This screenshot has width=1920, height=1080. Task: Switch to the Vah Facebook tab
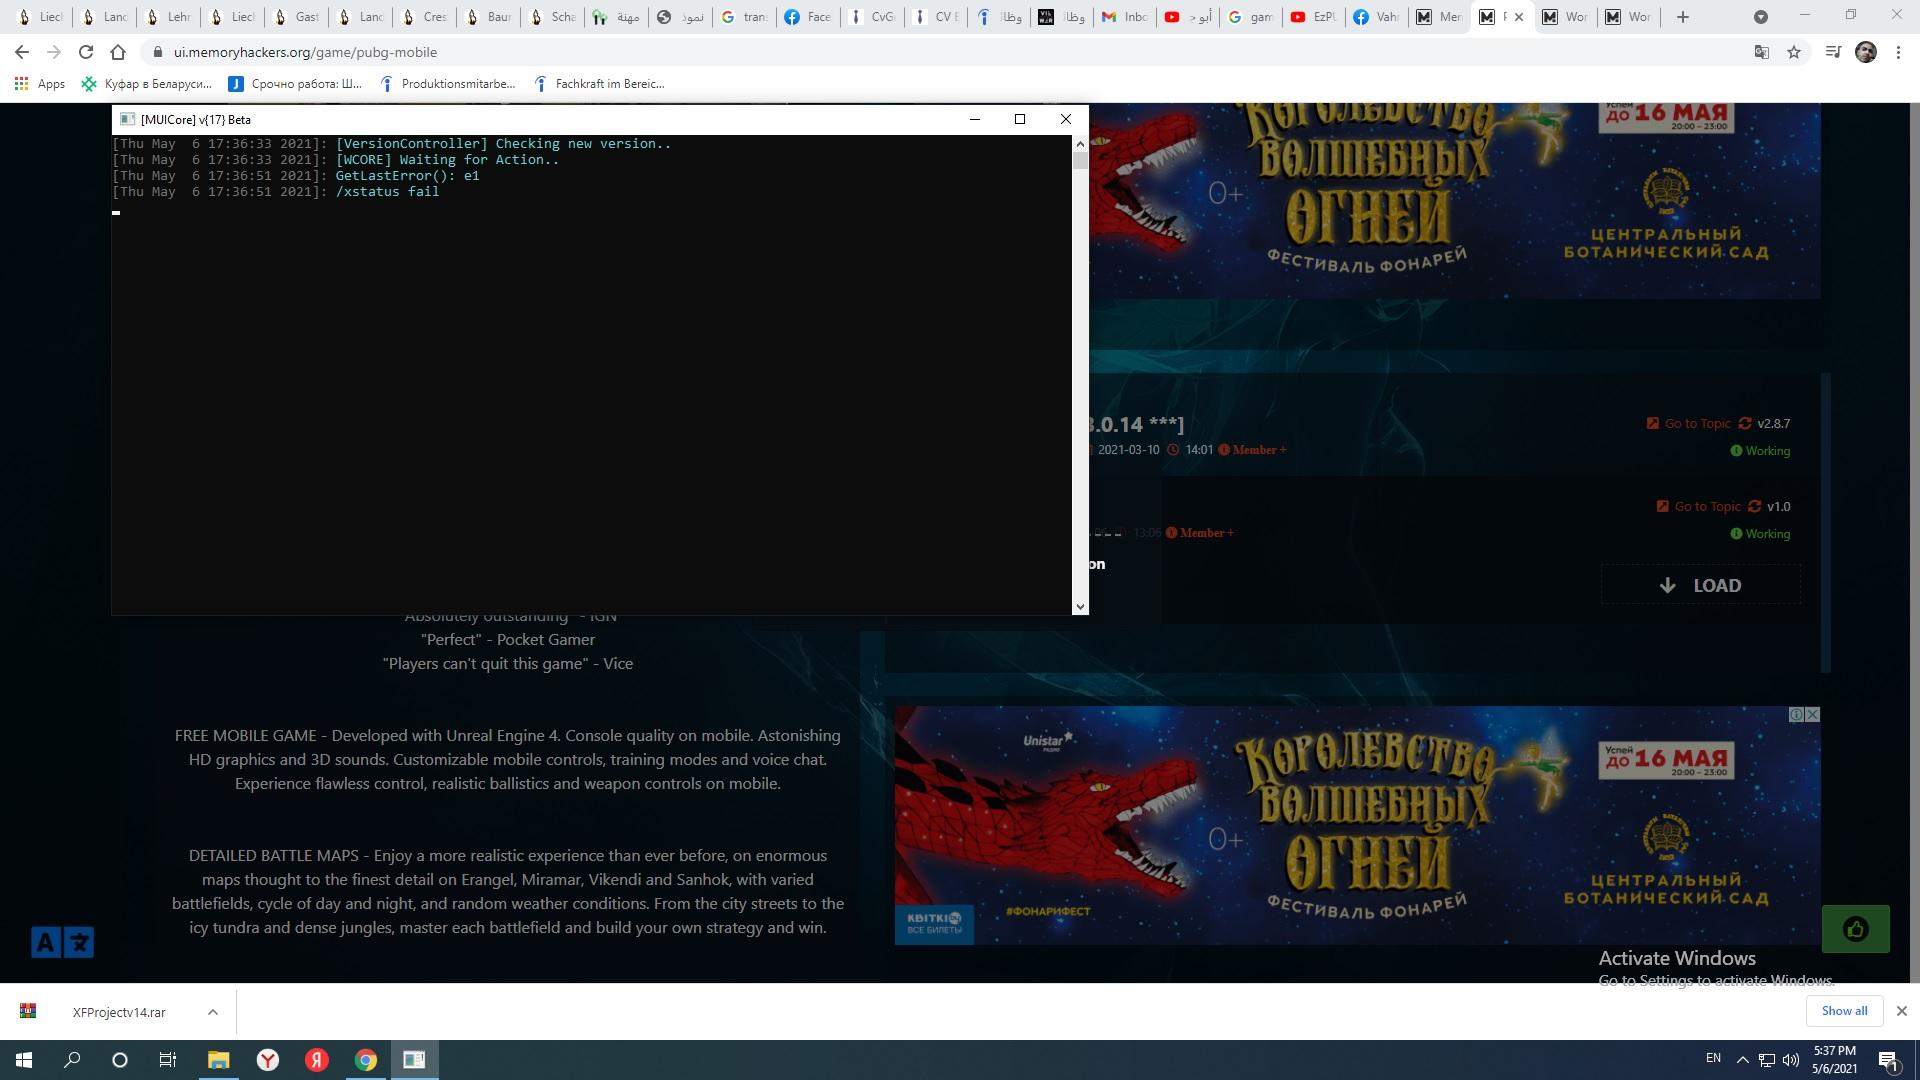pos(1378,17)
